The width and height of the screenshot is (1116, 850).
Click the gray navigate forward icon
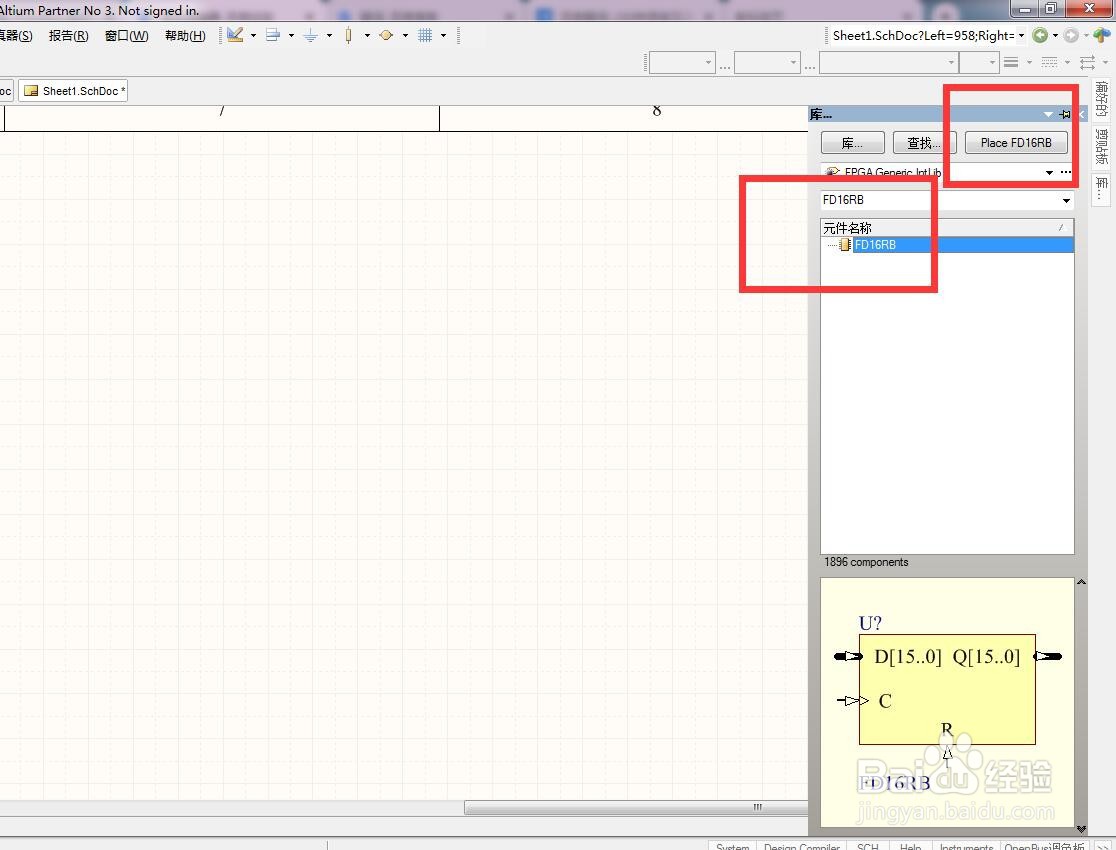point(1071,36)
